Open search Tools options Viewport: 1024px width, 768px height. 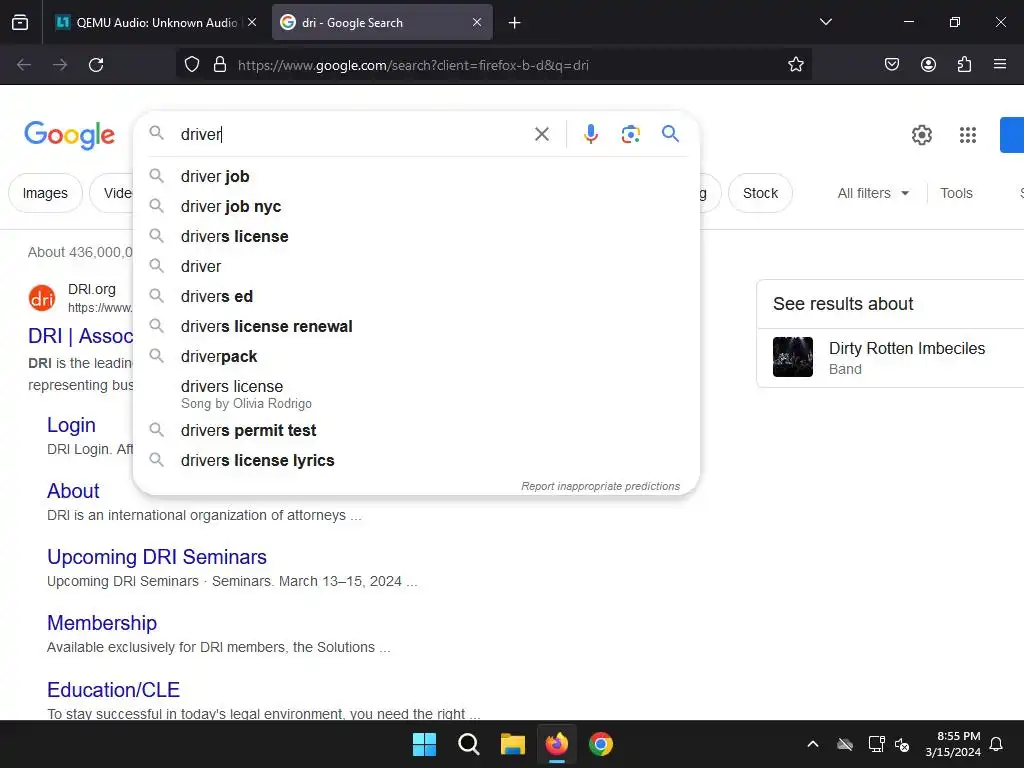956,193
